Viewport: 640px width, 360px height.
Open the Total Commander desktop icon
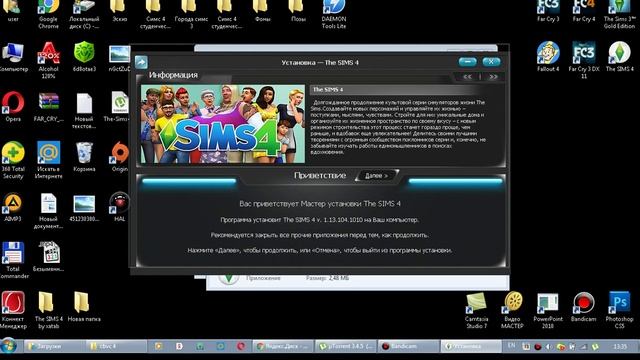pyautogui.click(x=13, y=260)
